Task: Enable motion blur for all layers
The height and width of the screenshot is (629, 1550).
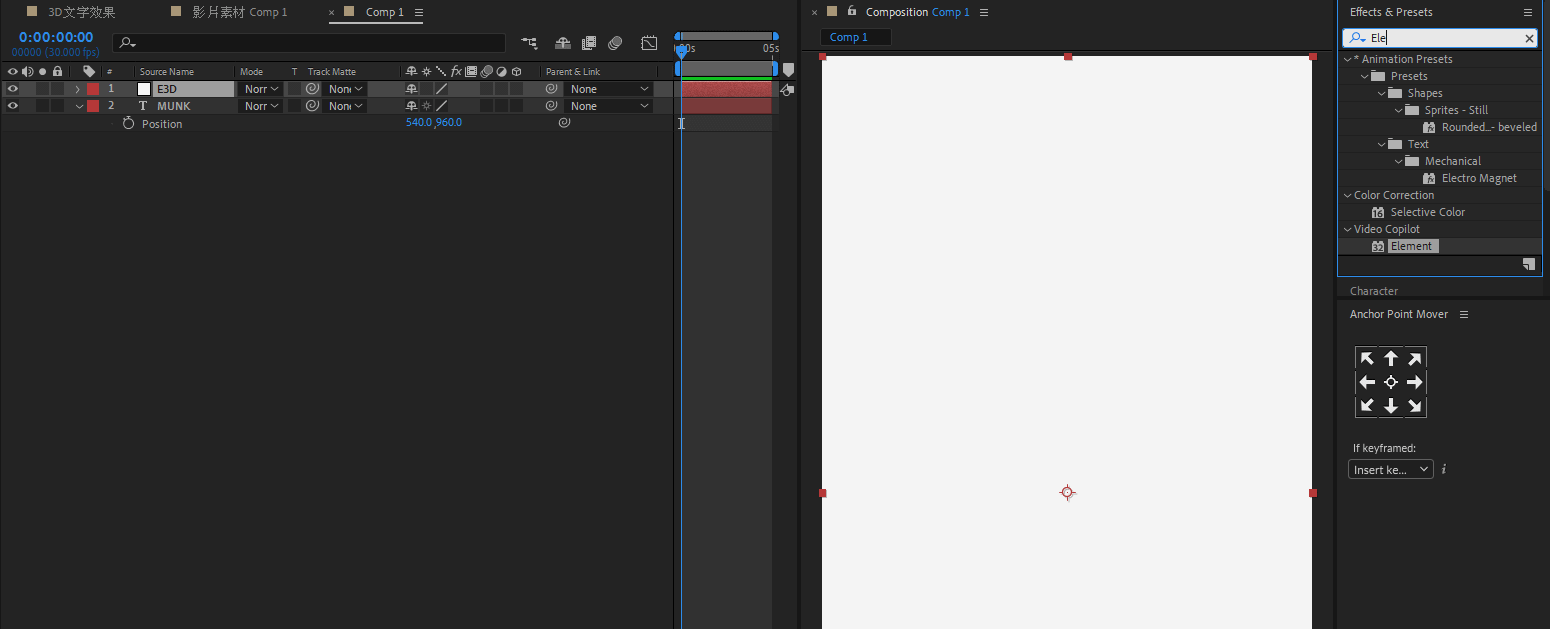Action: (615, 43)
